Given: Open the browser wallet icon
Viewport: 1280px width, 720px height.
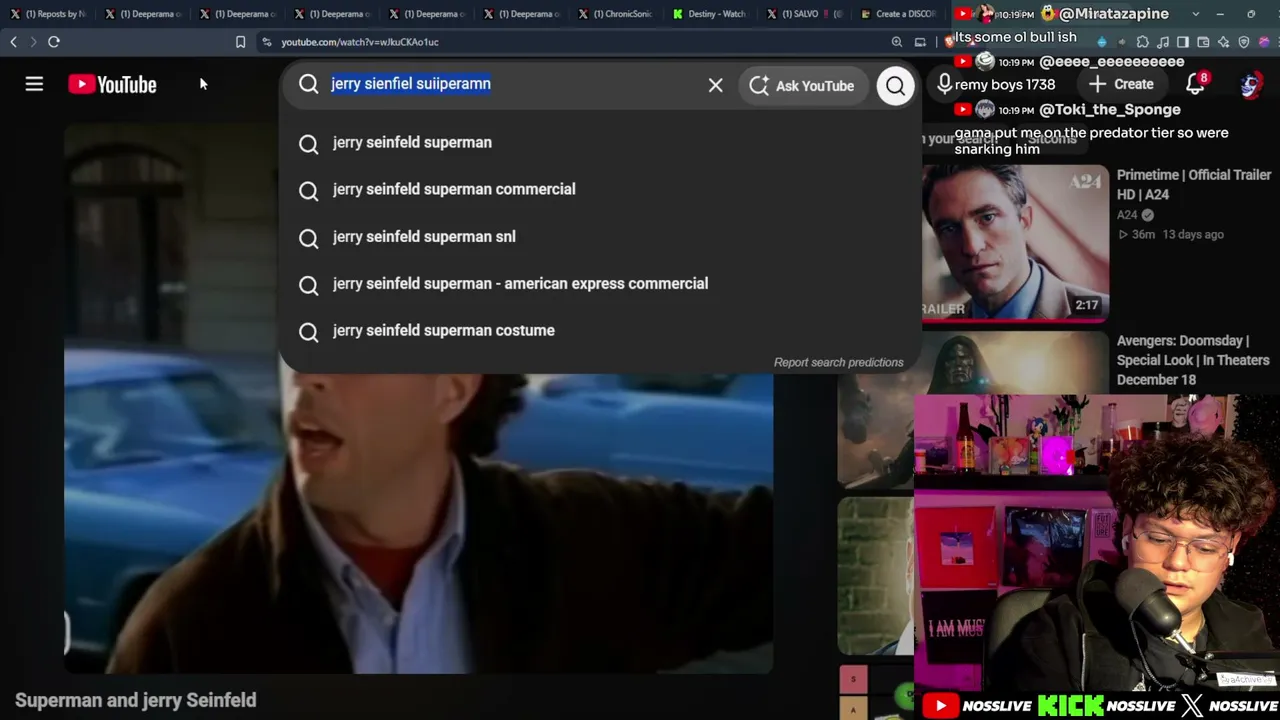Looking at the screenshot, I should [x=1203, y=42].
